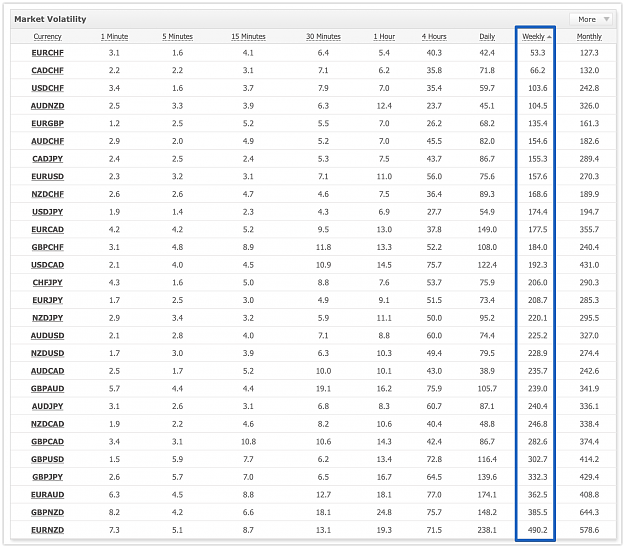Open the GBPCAD currency link
The width and height of the screenshot is (625, 548).
47,442
